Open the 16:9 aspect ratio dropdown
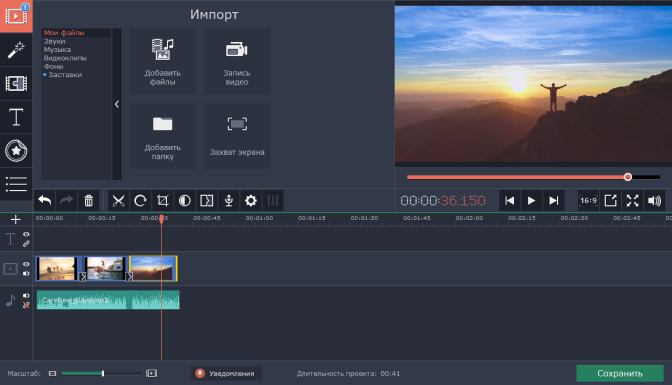 click(x=588, y=200)
